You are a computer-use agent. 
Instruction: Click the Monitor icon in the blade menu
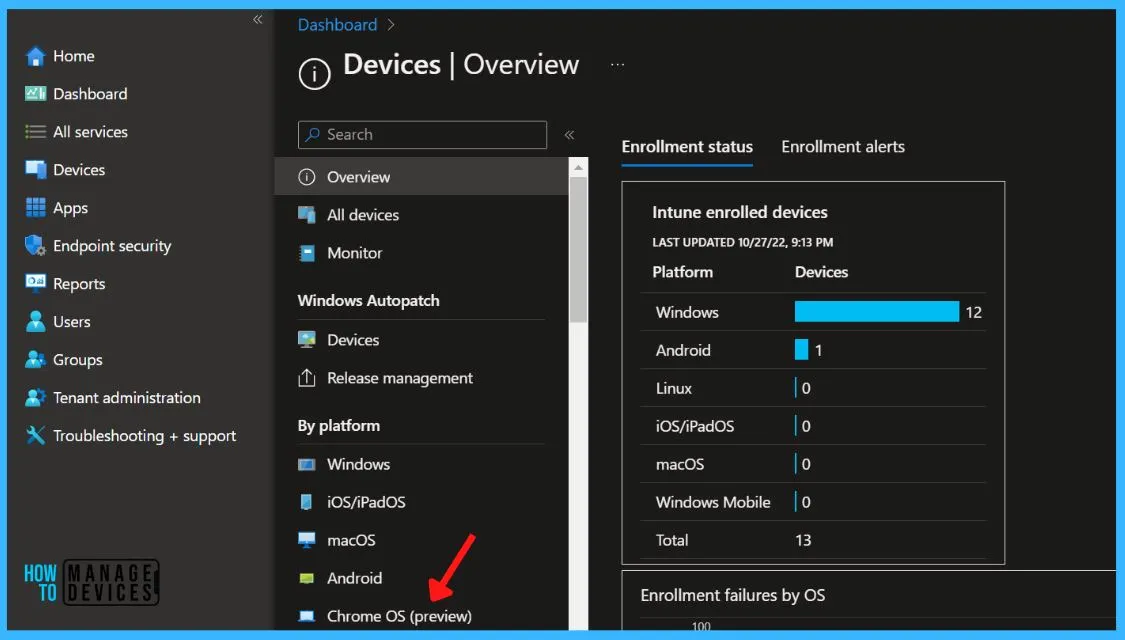pyautogui.click(x=306, y=253)
